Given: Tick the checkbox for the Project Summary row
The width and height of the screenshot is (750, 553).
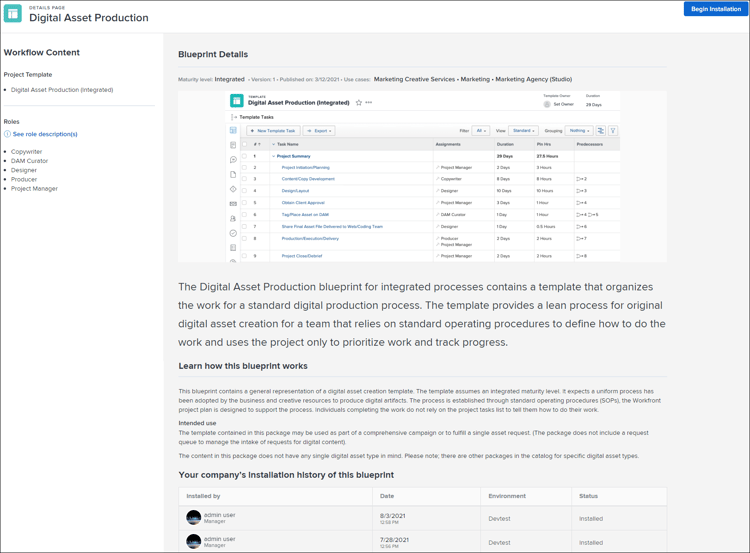Looking at the screenshot, I should (244, 156).
